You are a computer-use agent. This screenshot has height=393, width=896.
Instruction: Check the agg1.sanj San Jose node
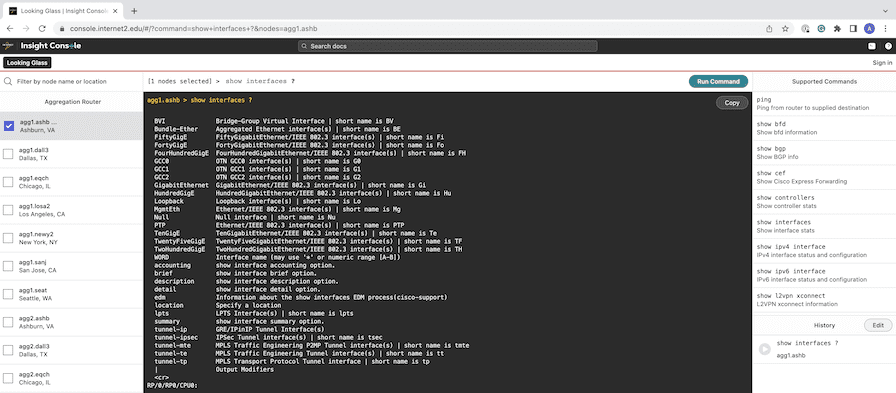pos(9,266)
